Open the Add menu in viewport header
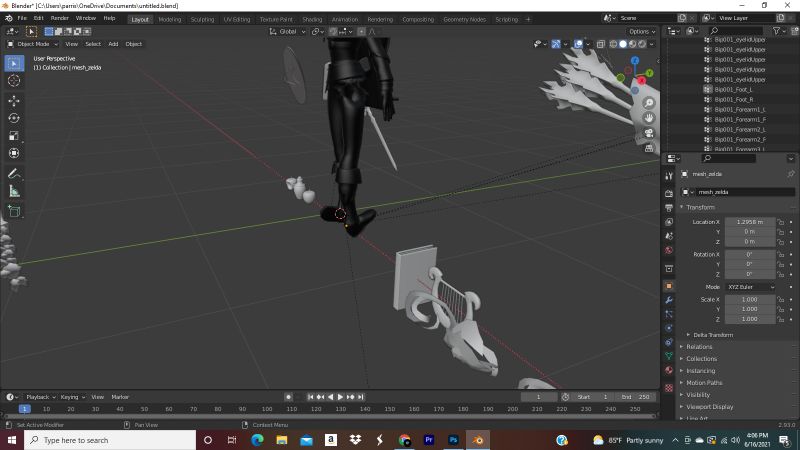Screen dimensions: 800x450 tap(113, 44)
